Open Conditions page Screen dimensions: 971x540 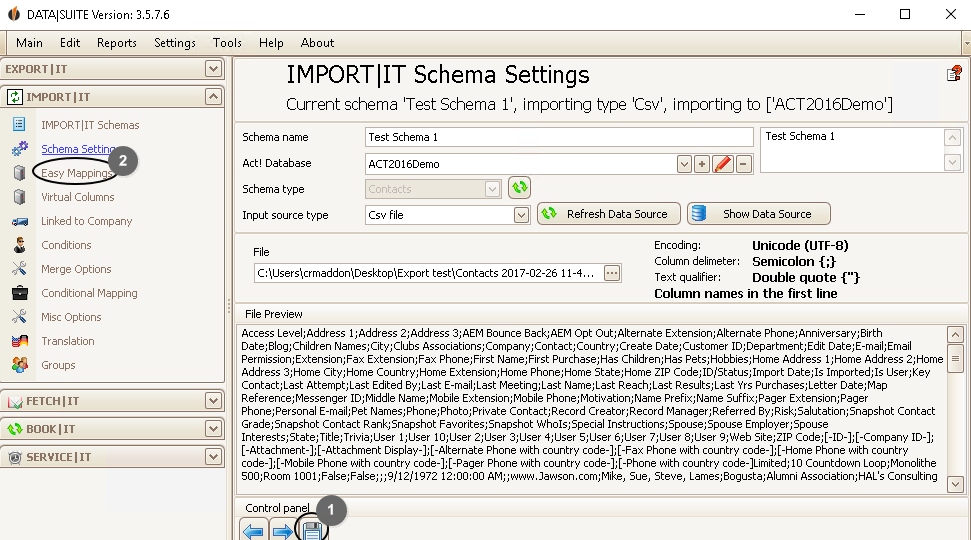[66, 245]
